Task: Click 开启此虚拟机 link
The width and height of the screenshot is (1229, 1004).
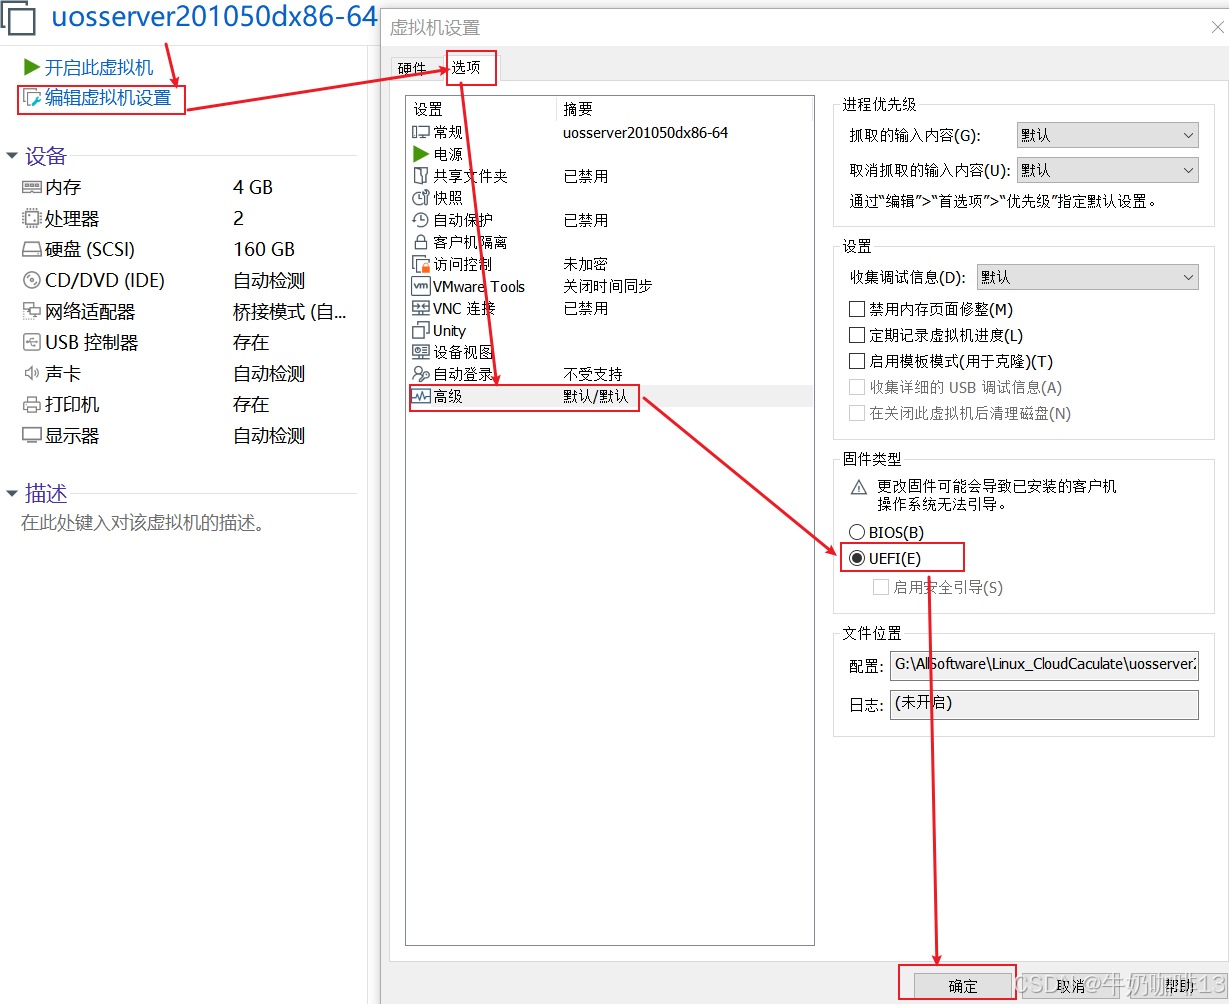Action: pyautogui.click(x=99, y=67)
